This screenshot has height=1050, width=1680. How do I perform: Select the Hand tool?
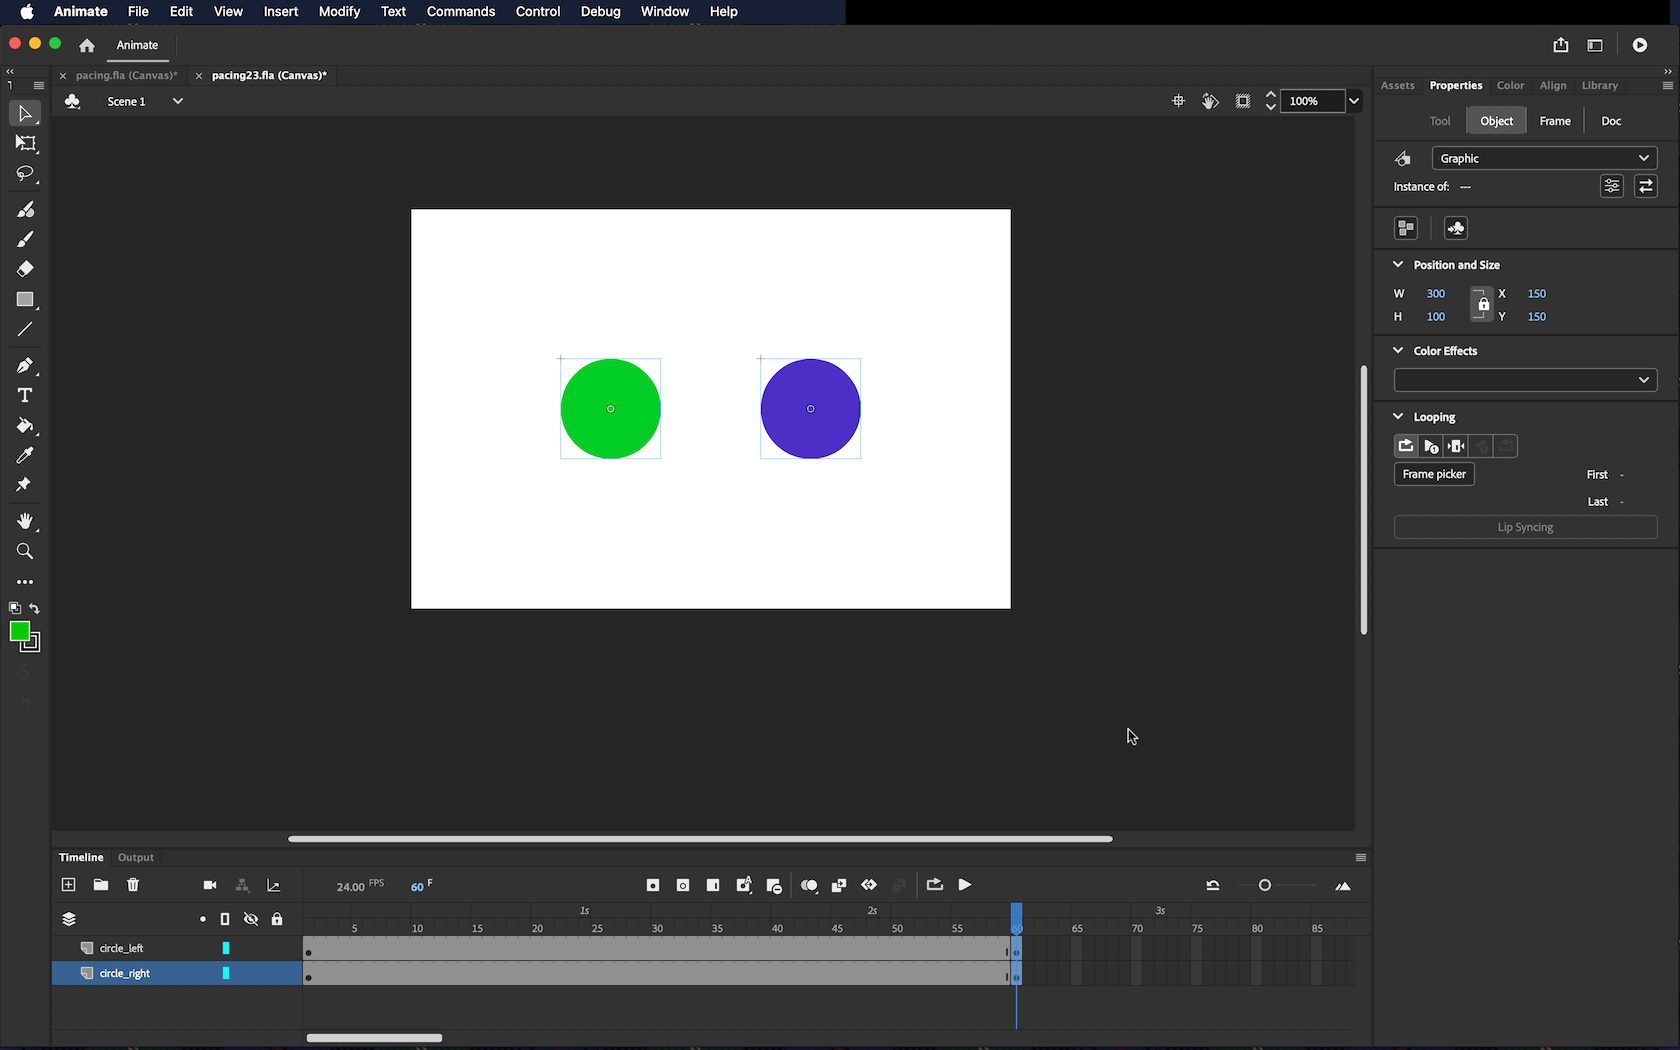[x=25, y=521]
